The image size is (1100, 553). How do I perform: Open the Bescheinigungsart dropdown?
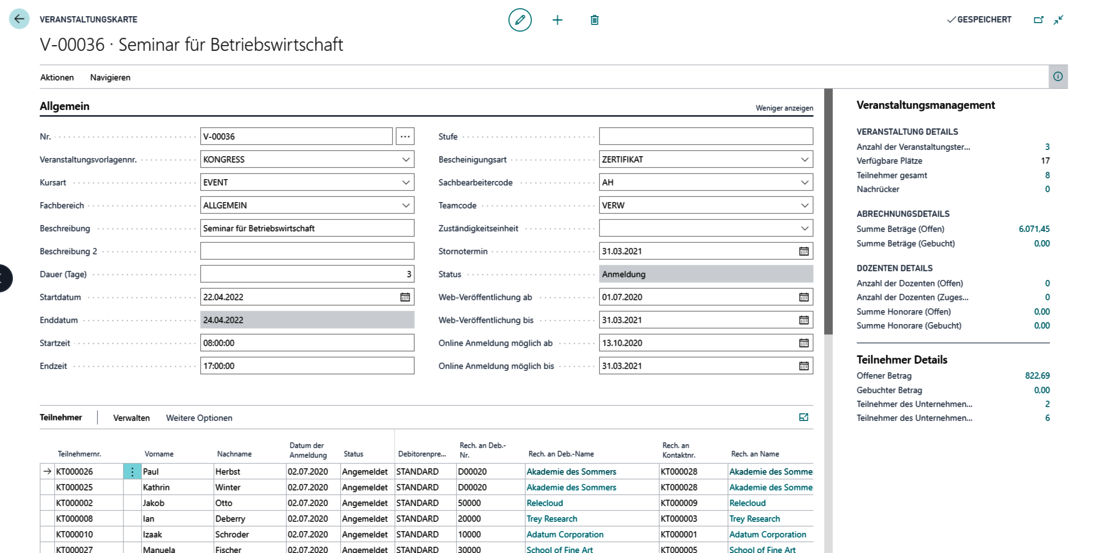click(804, 160)
